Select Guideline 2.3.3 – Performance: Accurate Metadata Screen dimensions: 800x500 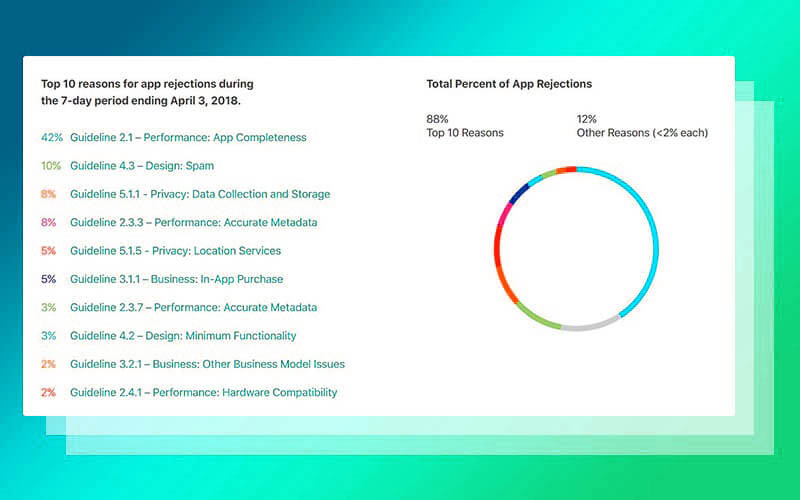click(x=193, y=222)
